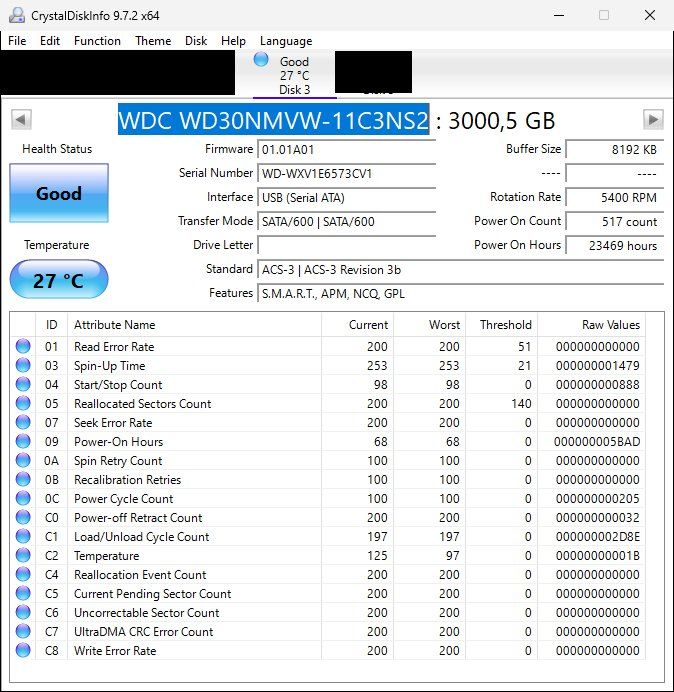Click raw value 000000002D8E
Viewport: 674px width, 692px height.
coord(598,536)
